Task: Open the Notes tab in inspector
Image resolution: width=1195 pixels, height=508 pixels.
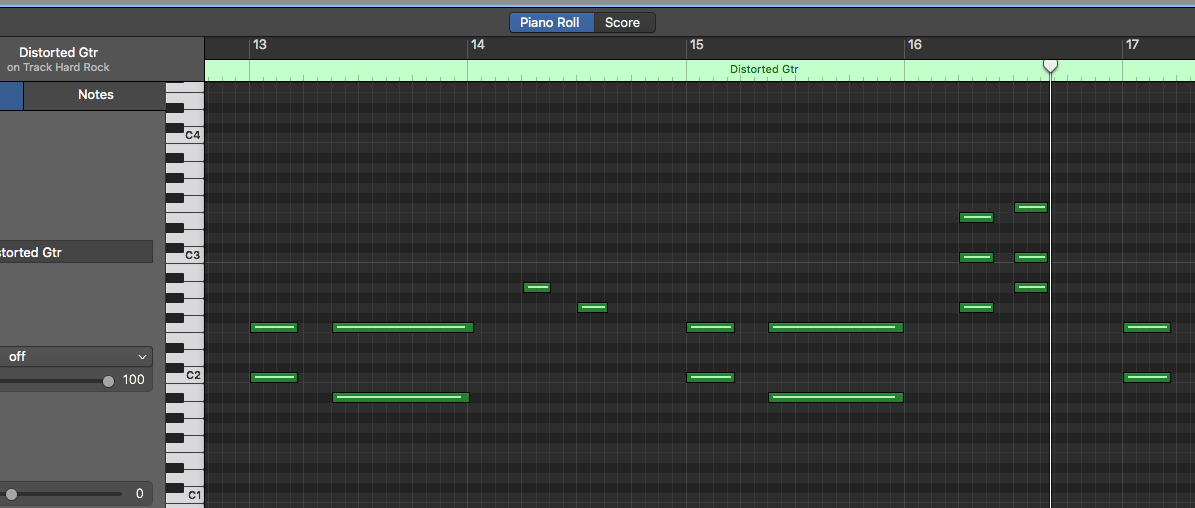Action: pos(96,95)
